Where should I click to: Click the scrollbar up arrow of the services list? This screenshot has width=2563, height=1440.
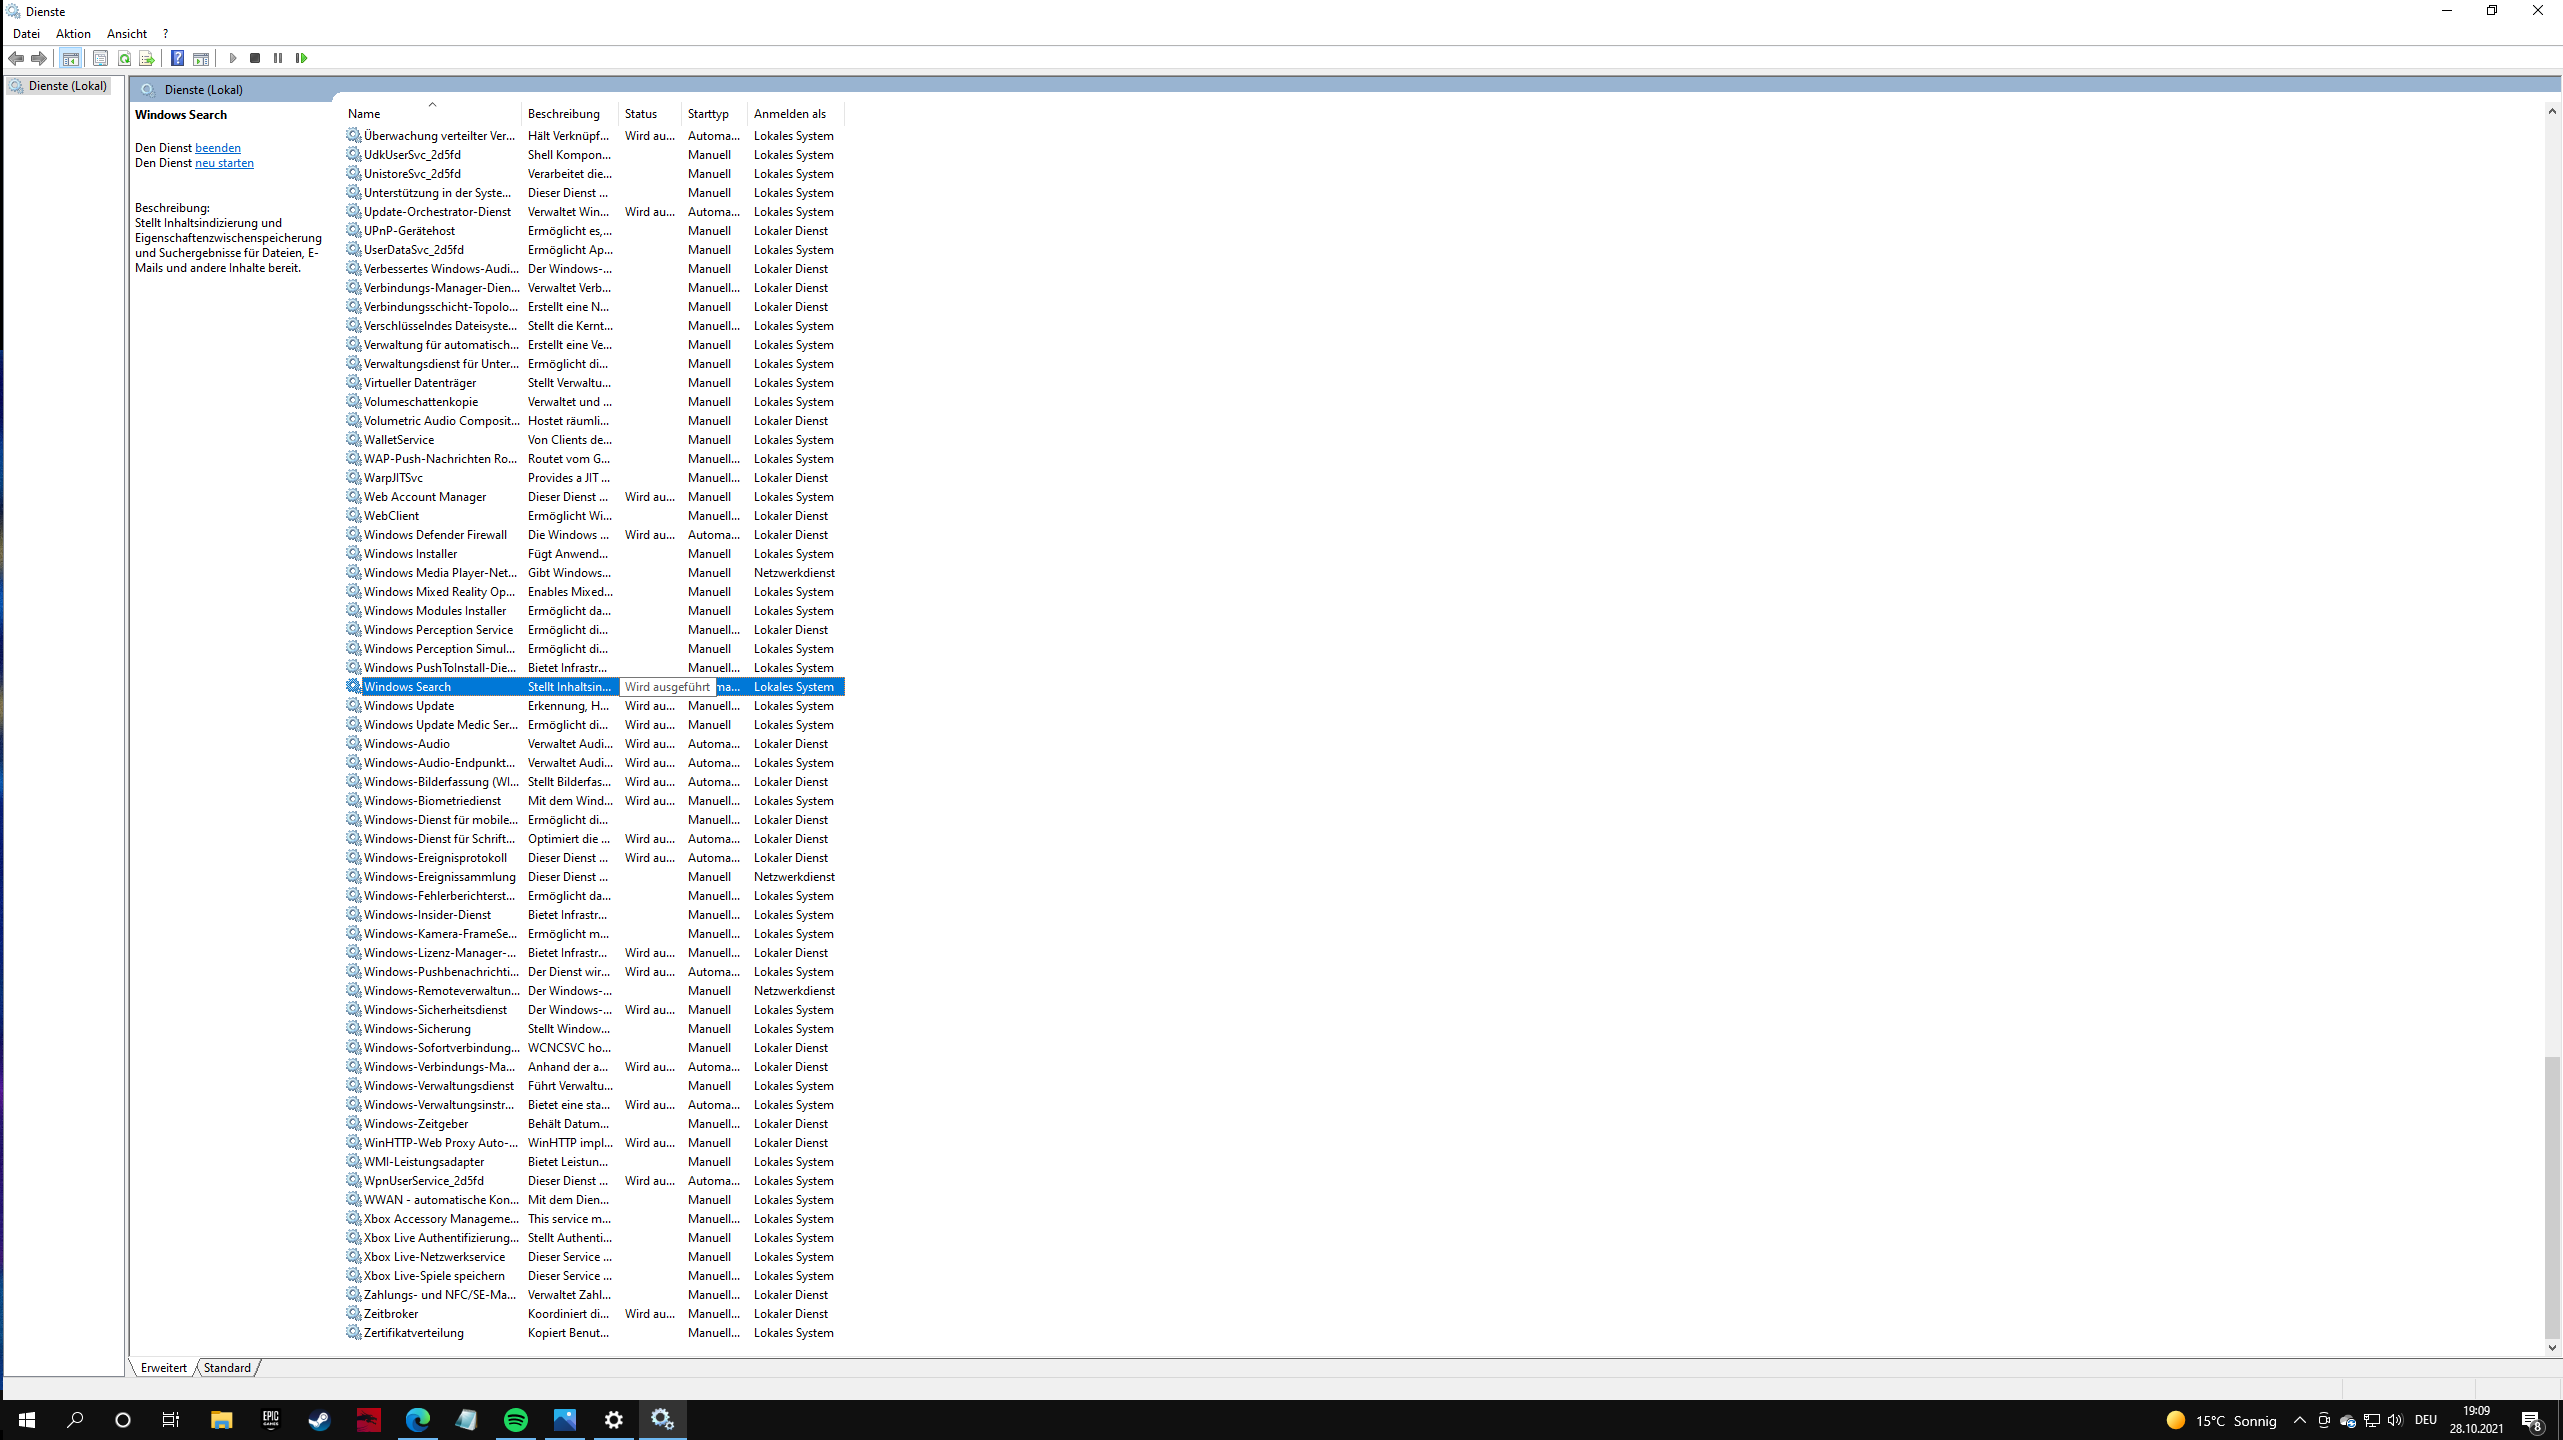2552,111
